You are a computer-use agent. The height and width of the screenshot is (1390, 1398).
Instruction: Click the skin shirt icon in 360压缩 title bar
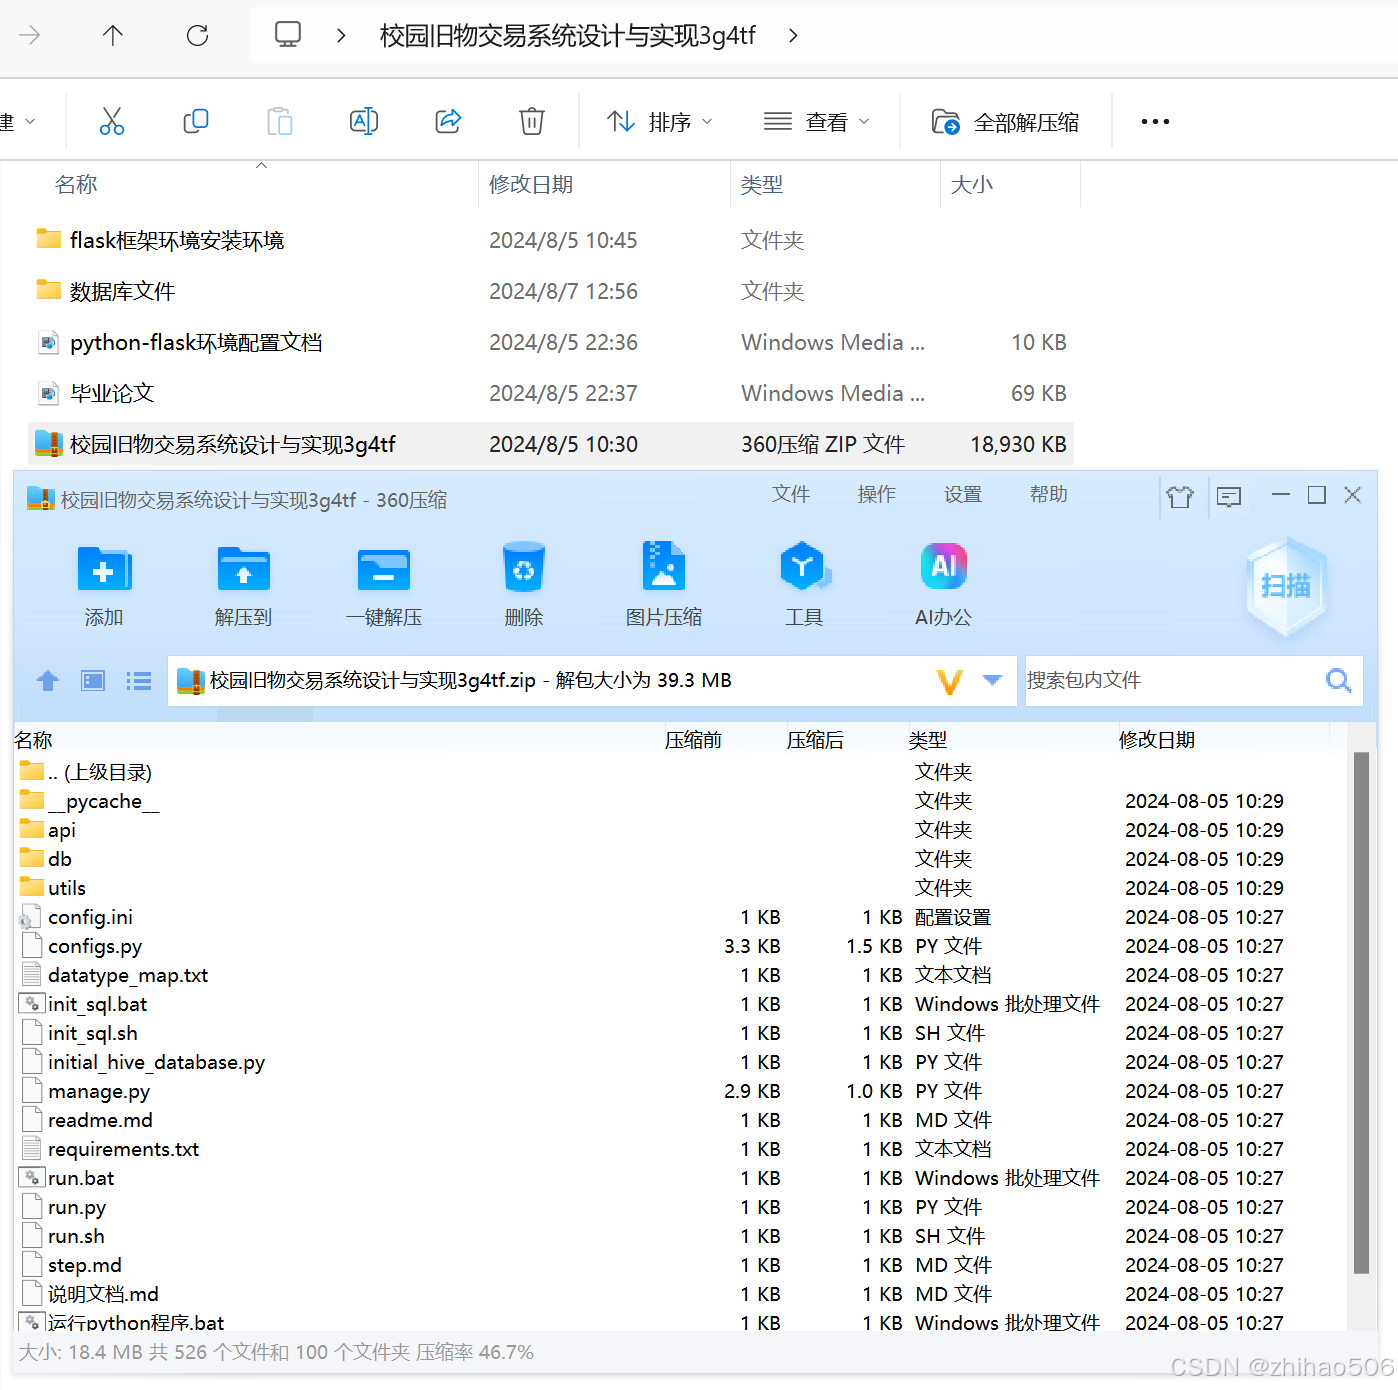click(1180, 496)
